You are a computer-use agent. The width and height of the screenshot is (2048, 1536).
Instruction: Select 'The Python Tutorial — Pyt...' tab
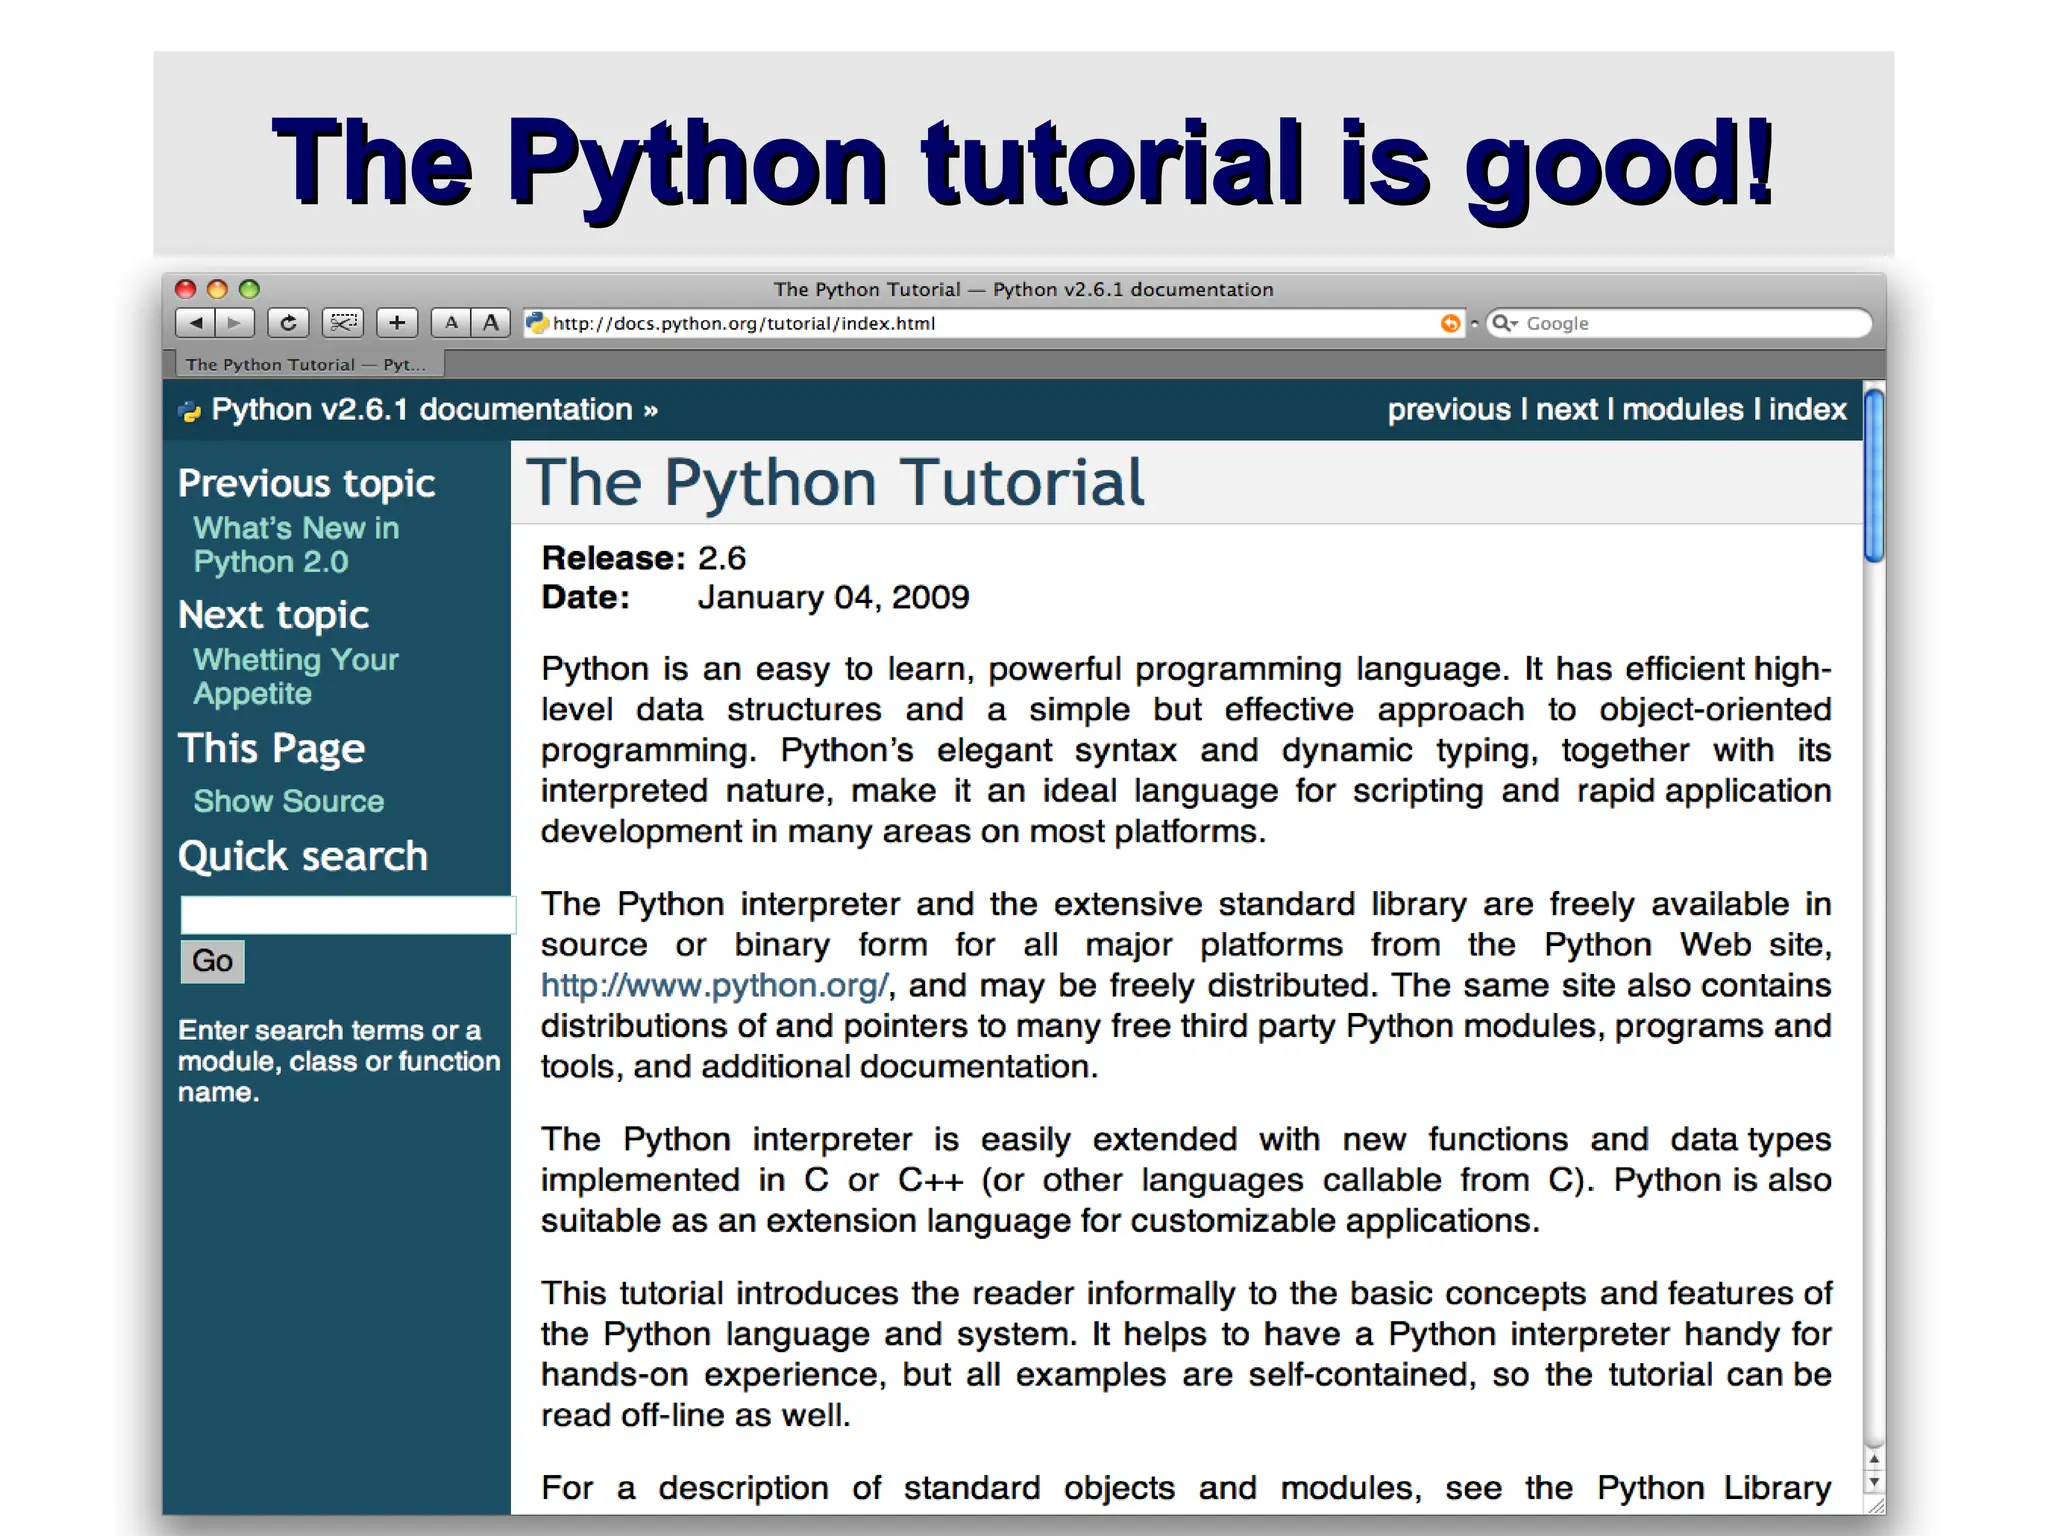[305, 365]
